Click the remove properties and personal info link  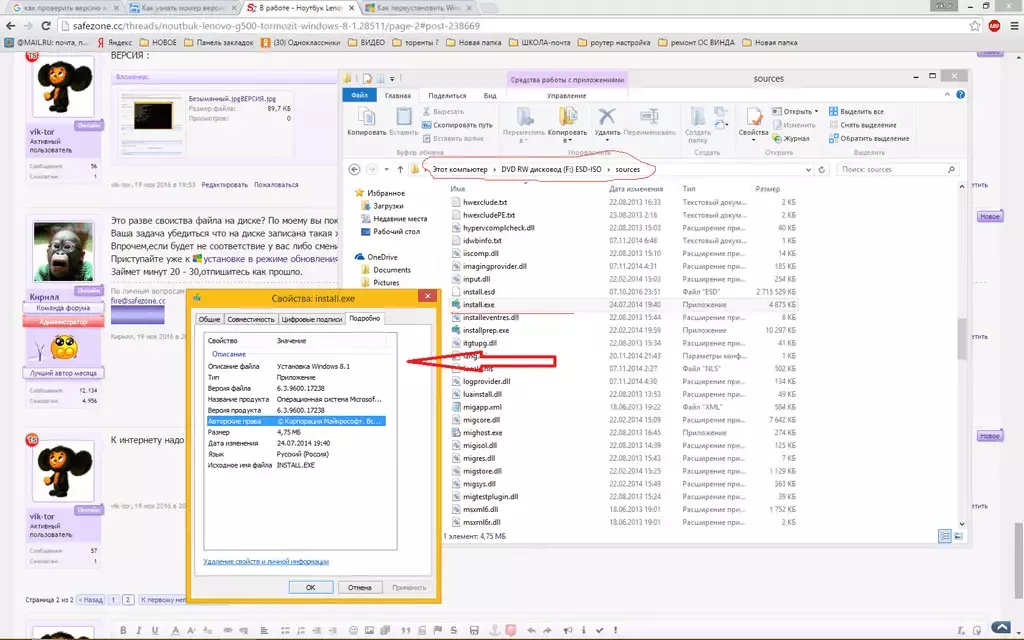(266, 562)
